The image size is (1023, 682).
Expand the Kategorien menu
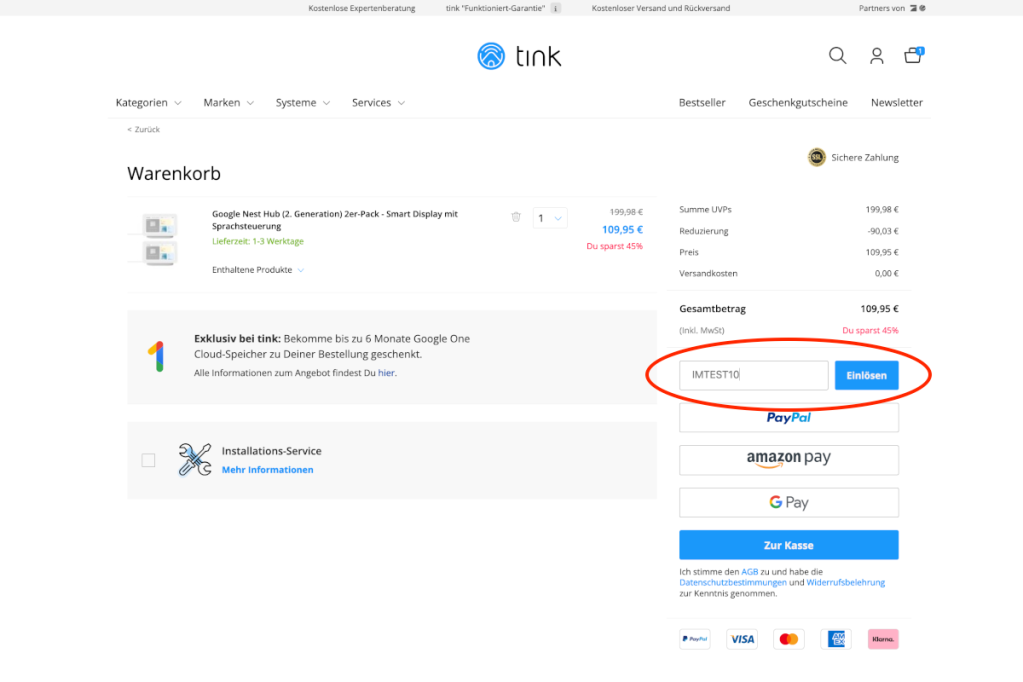tap(148, 102)
